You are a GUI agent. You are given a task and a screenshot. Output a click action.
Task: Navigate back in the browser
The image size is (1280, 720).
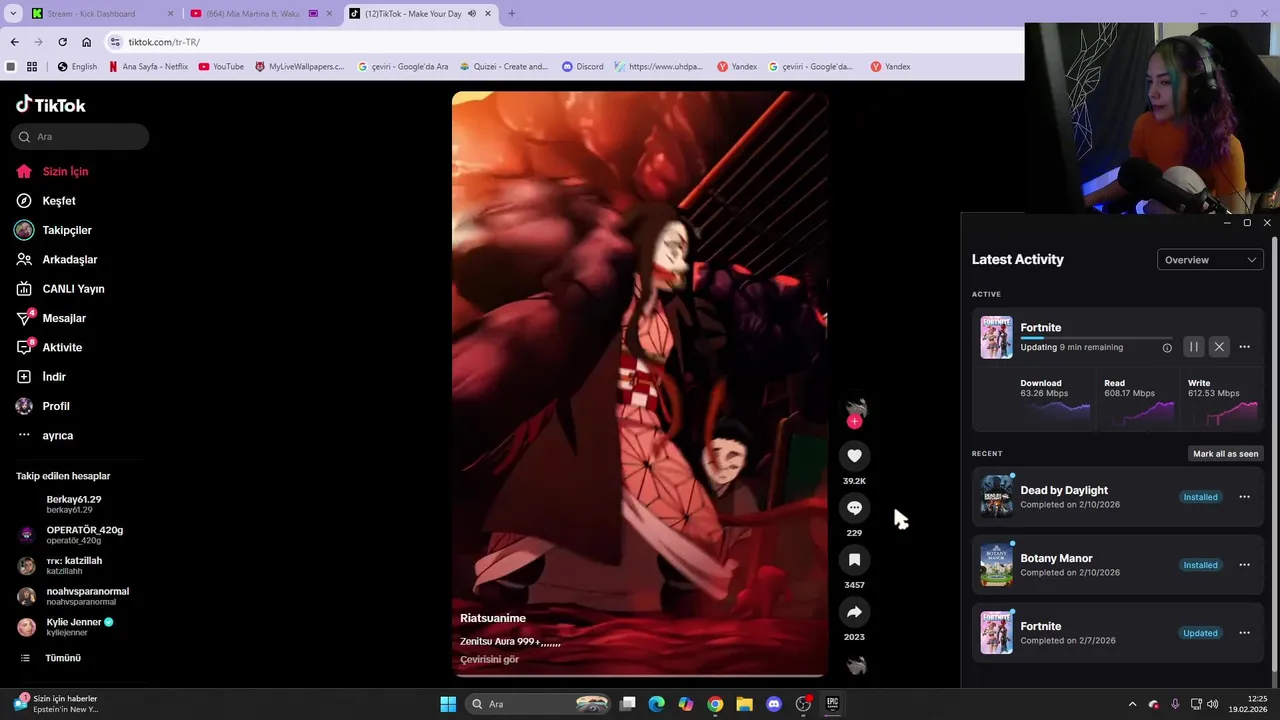(x=14, y=42)
